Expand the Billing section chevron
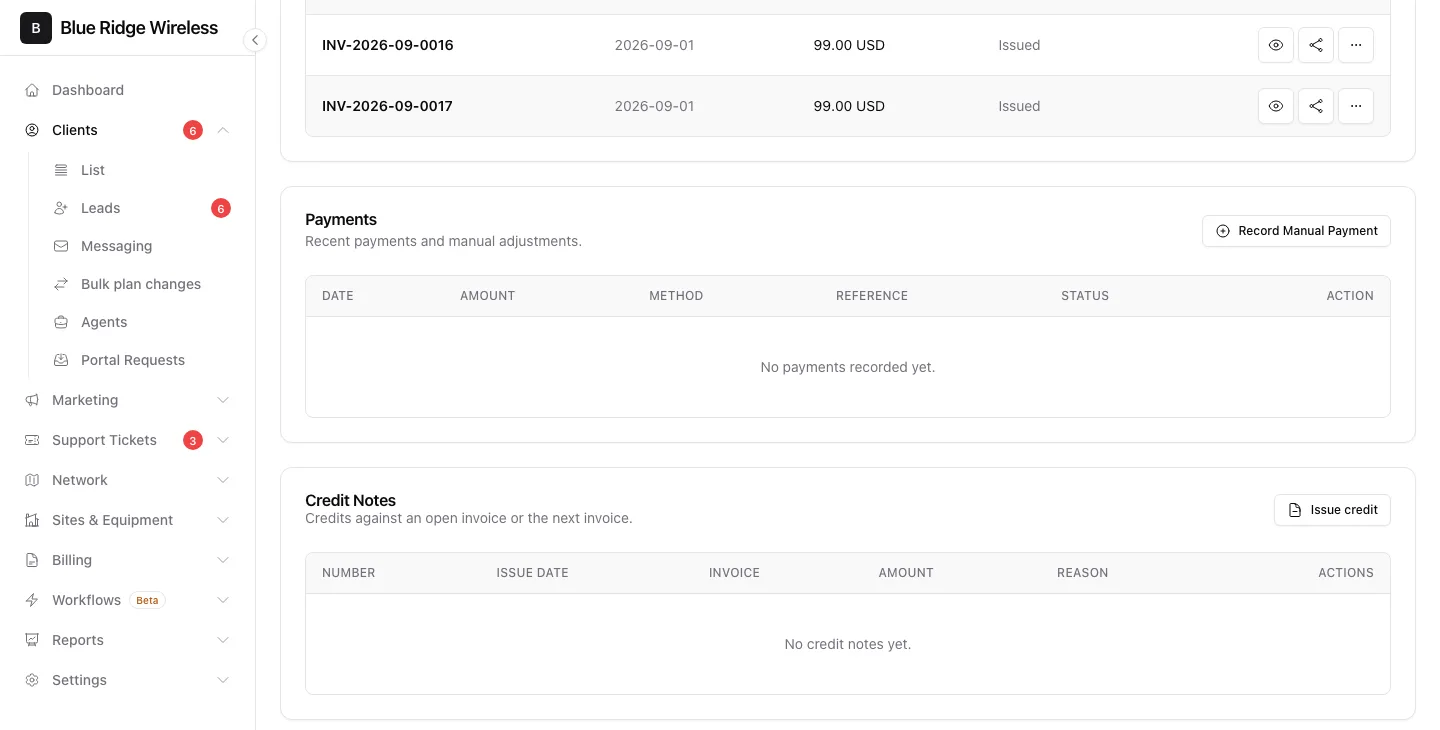Image resolution: width=1440 pixels, height=730 pixels. click(x=223, y=560)
